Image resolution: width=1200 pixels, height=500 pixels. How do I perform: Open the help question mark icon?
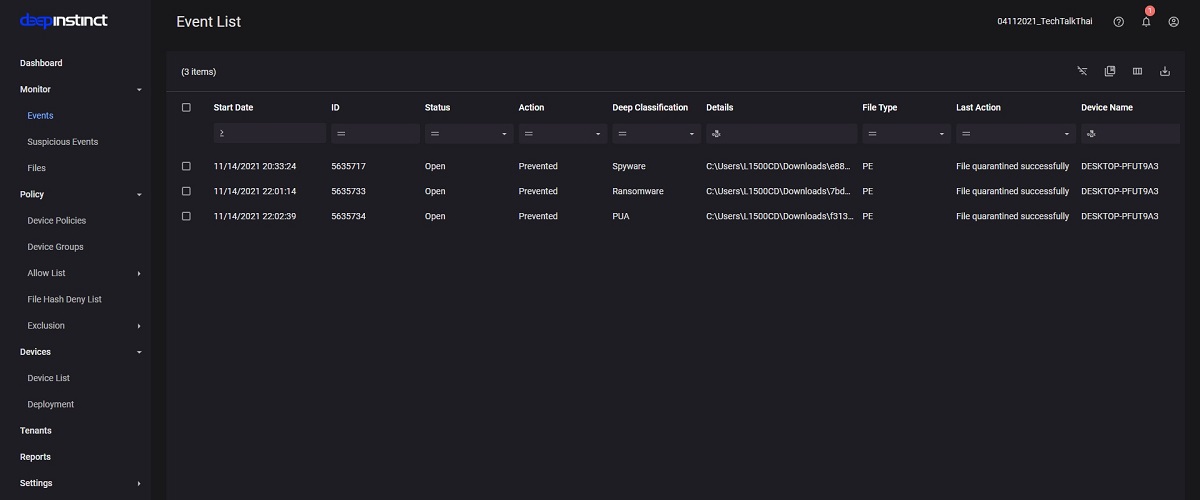pyautogui.click(x=1118, y=22)
